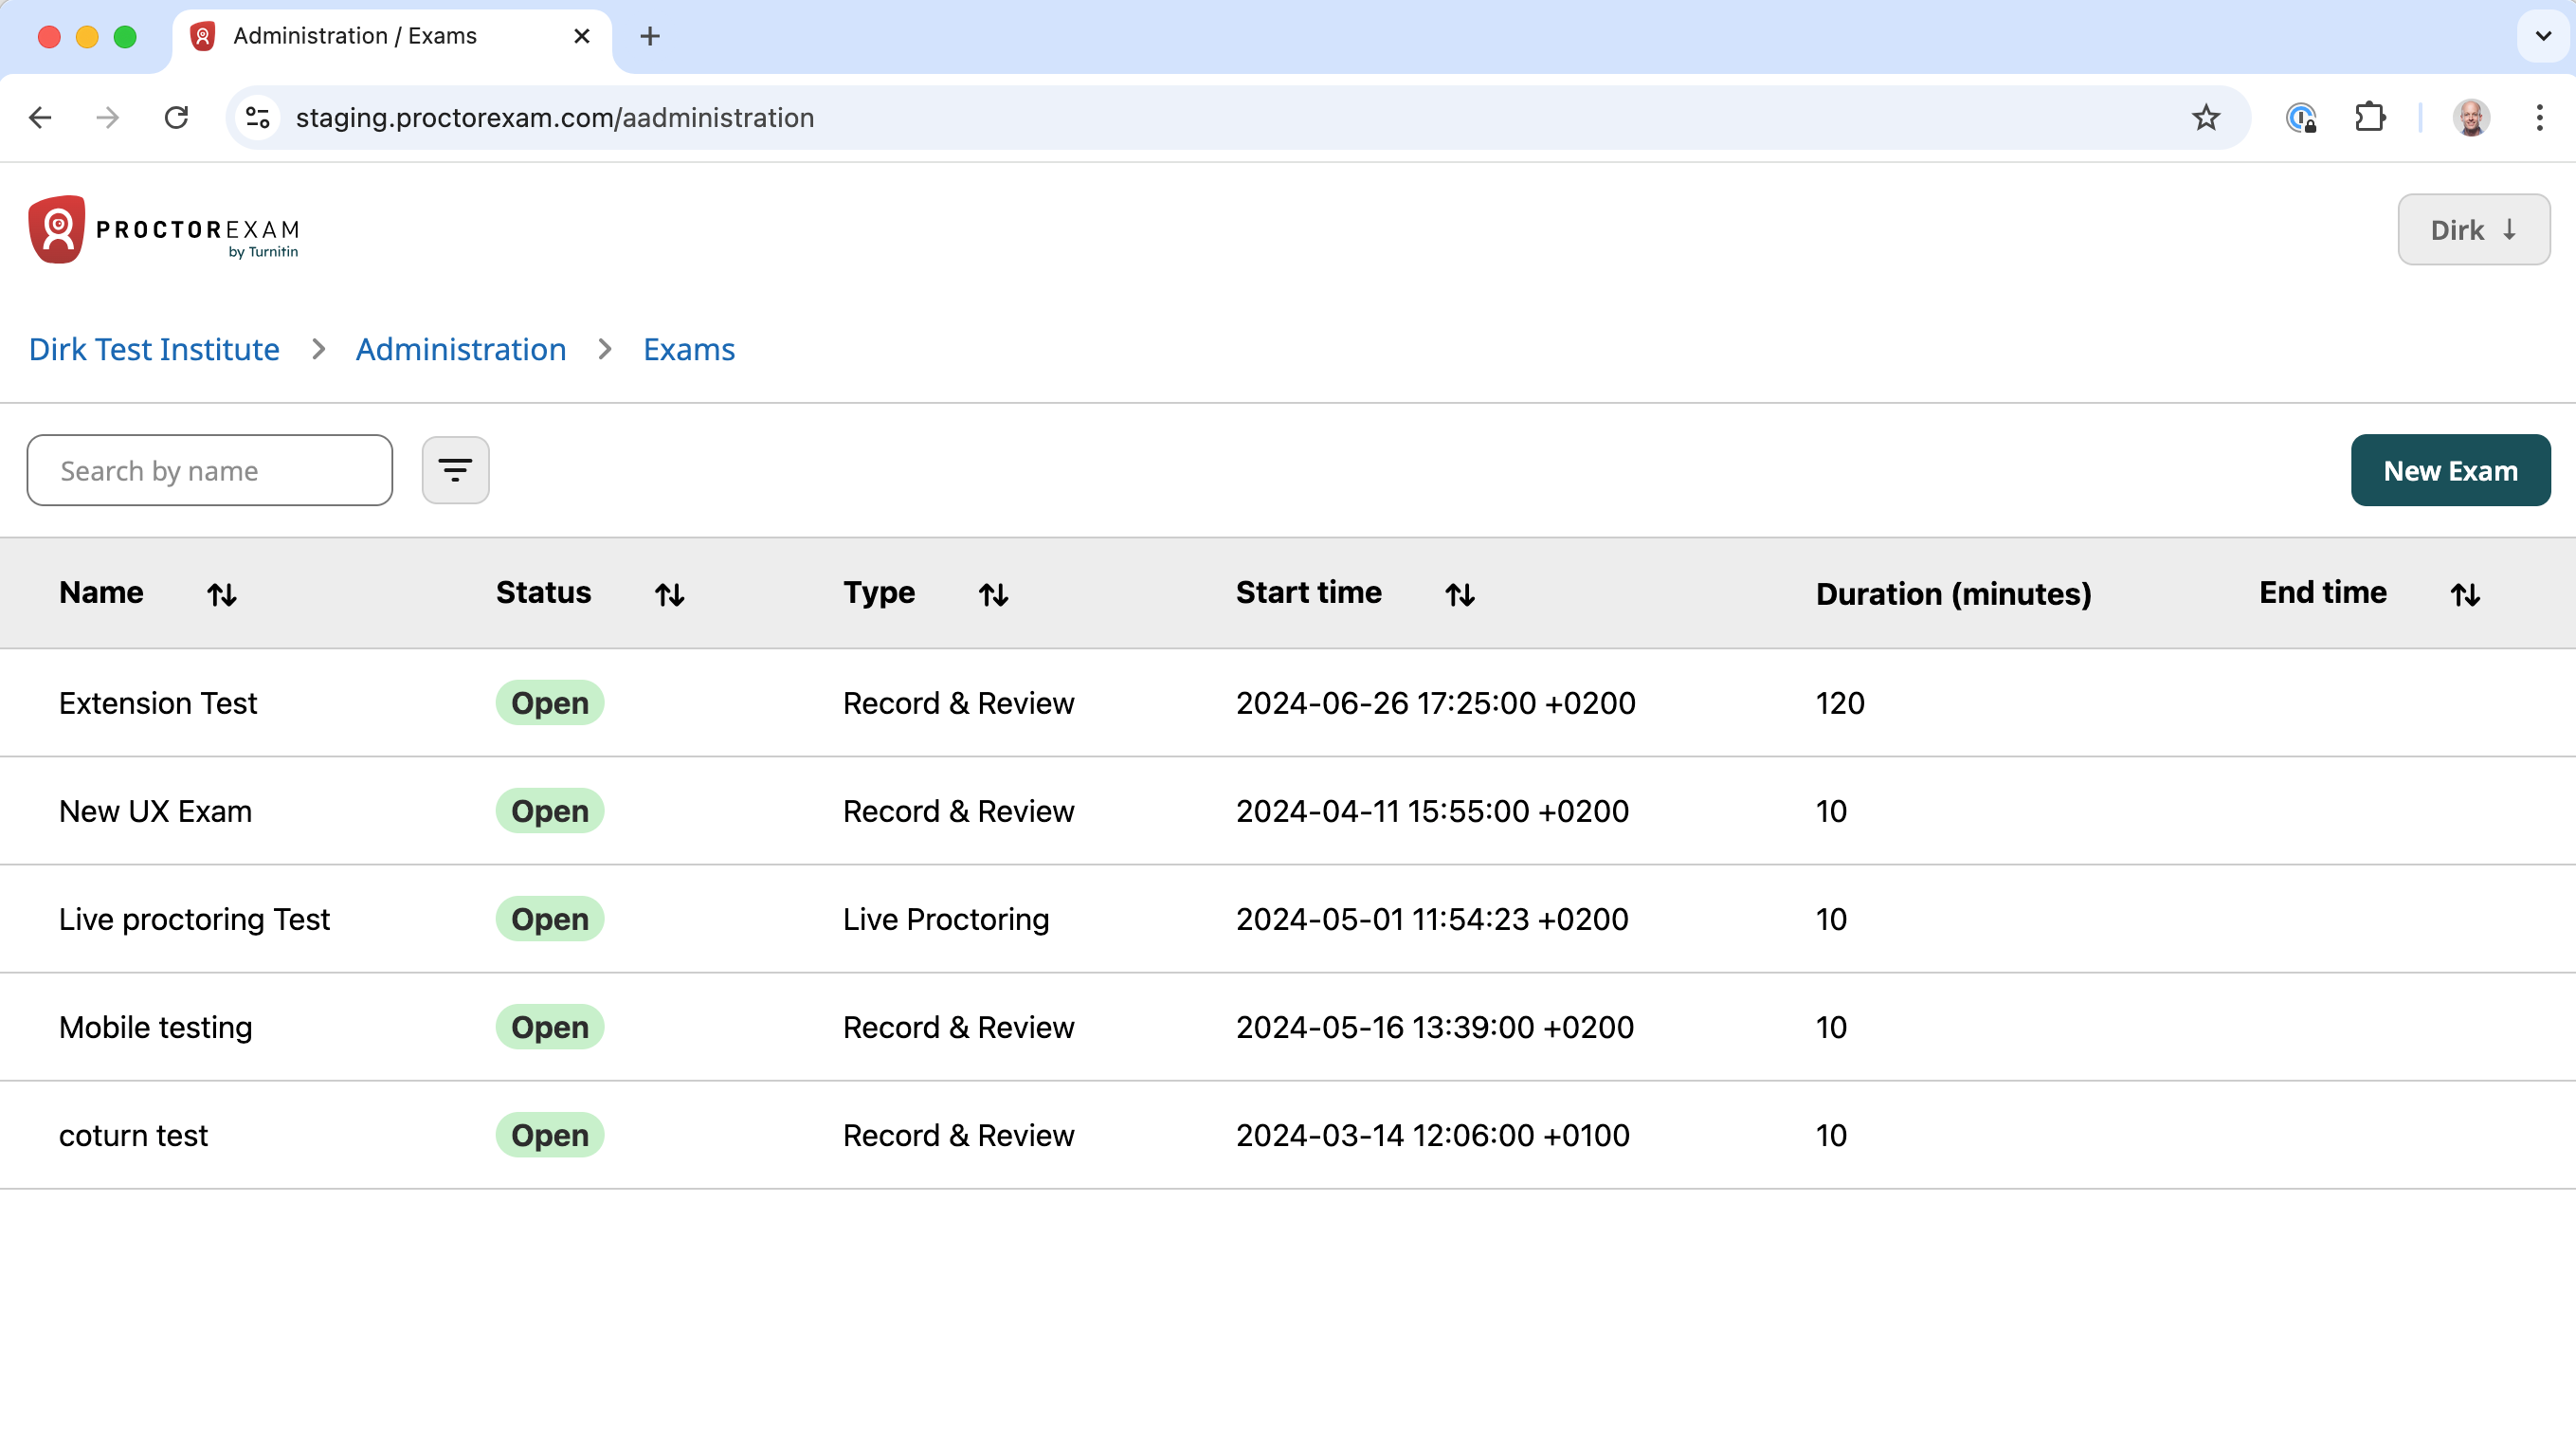Open the Extension Test exam
This screenshot has width=2576, height=1439.
tap(158, 703)
